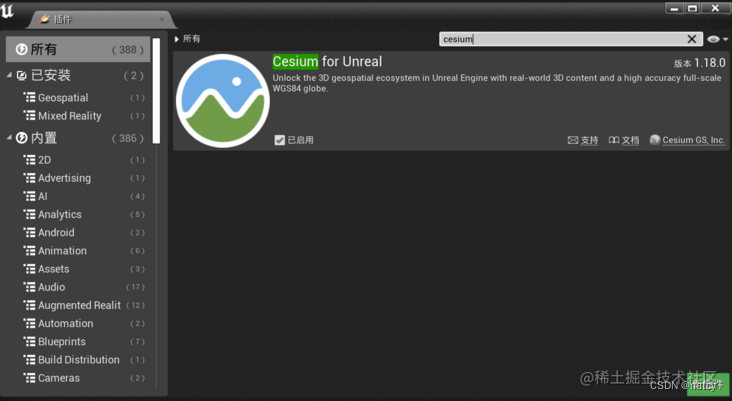Click the Augmented Reality list icon
The image size is (732, 401).
point(29,305)
